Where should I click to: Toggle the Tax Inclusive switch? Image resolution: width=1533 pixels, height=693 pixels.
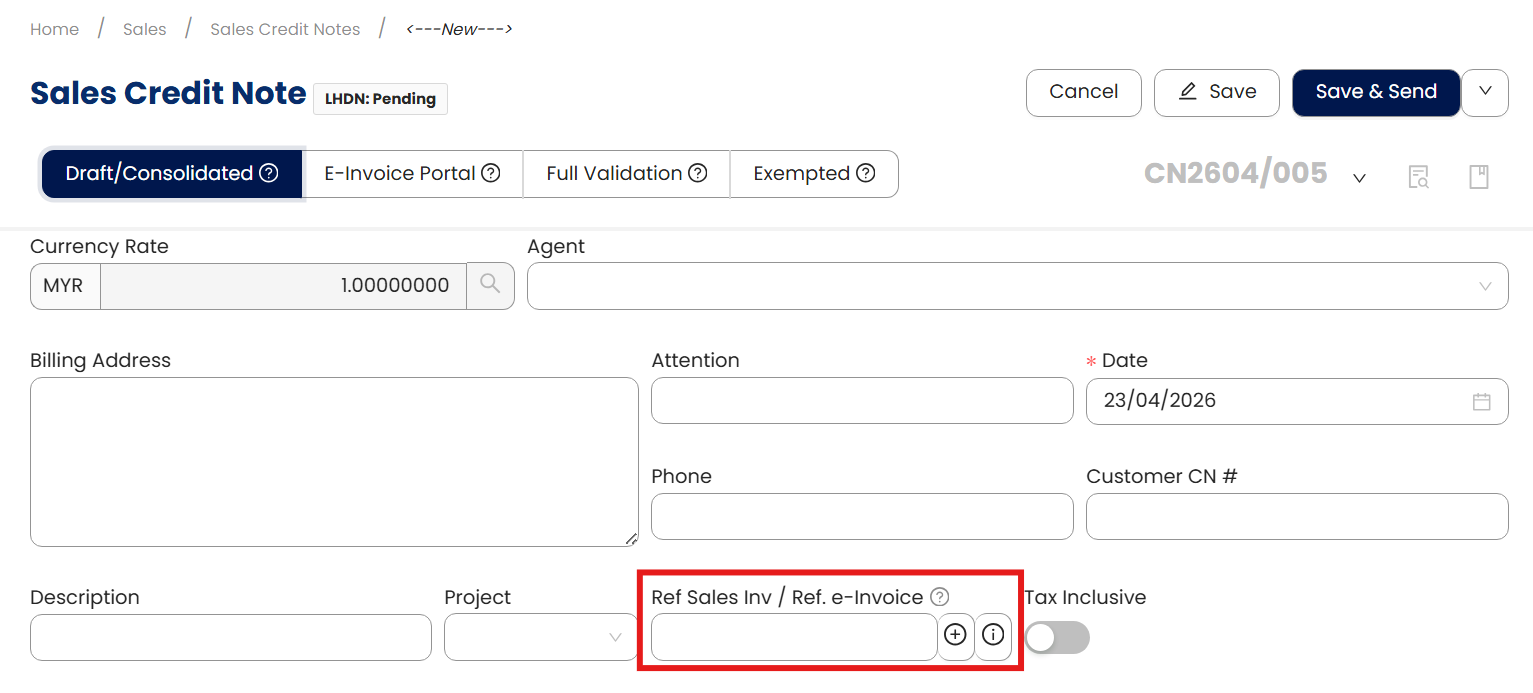[1057, 637]
